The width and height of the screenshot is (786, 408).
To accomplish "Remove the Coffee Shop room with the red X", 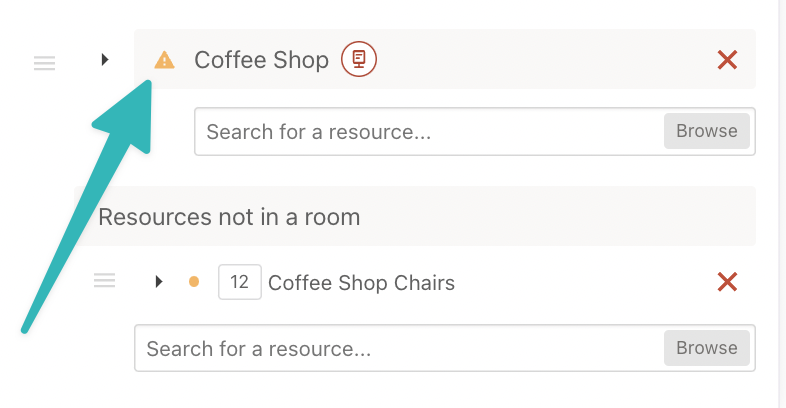I will tap(727, 60).
